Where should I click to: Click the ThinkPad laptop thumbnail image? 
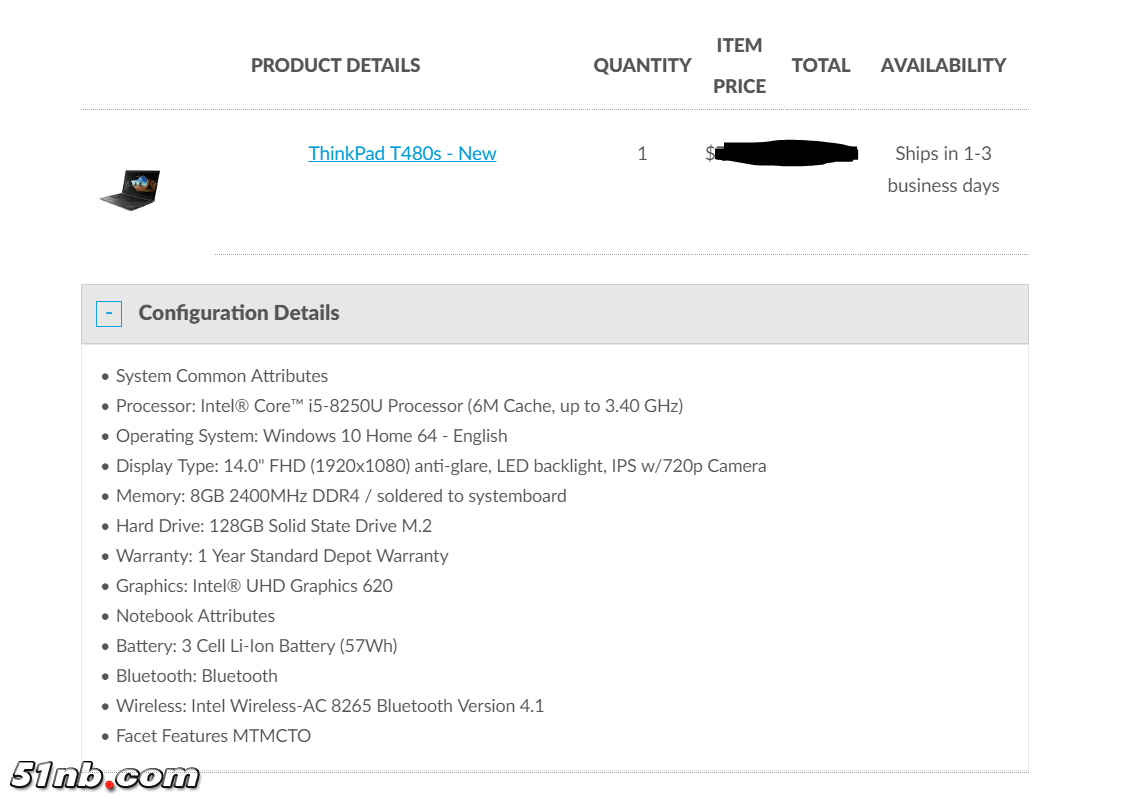tap(130, 189)
